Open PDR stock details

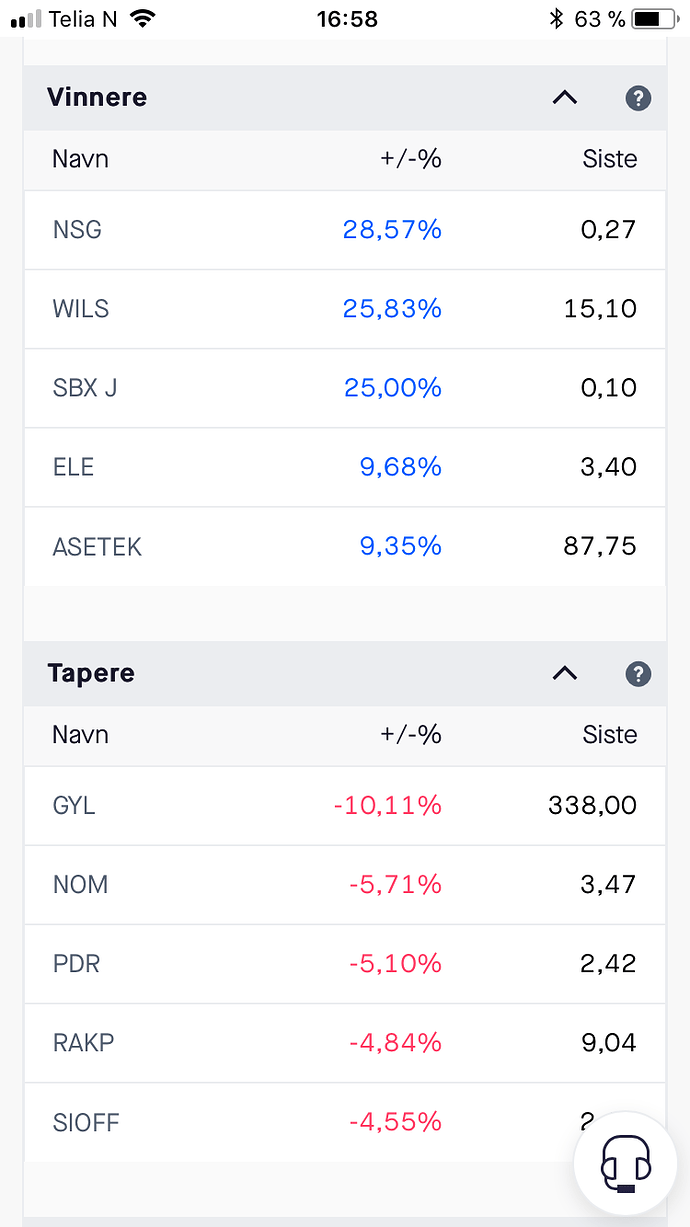coord(77,964)
